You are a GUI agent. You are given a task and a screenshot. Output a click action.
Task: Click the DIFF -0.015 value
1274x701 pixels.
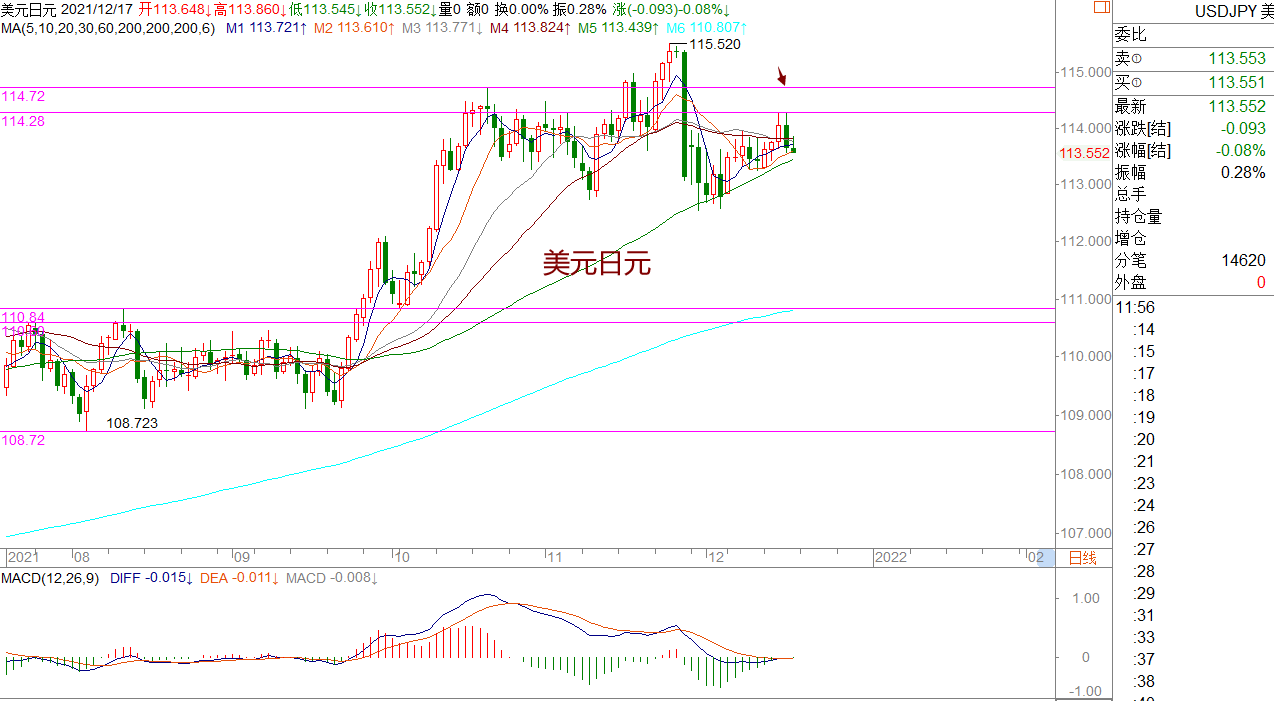pyautogui.click(x=151, y=578)
